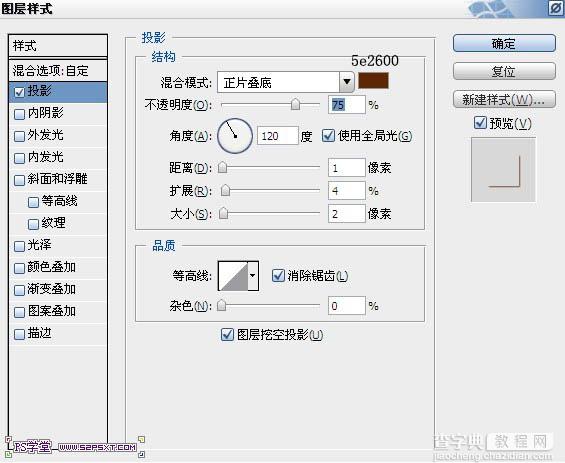The image size is (565, 463).
Task: Click the contour curve thumbnail
Action: click(233, 276)
